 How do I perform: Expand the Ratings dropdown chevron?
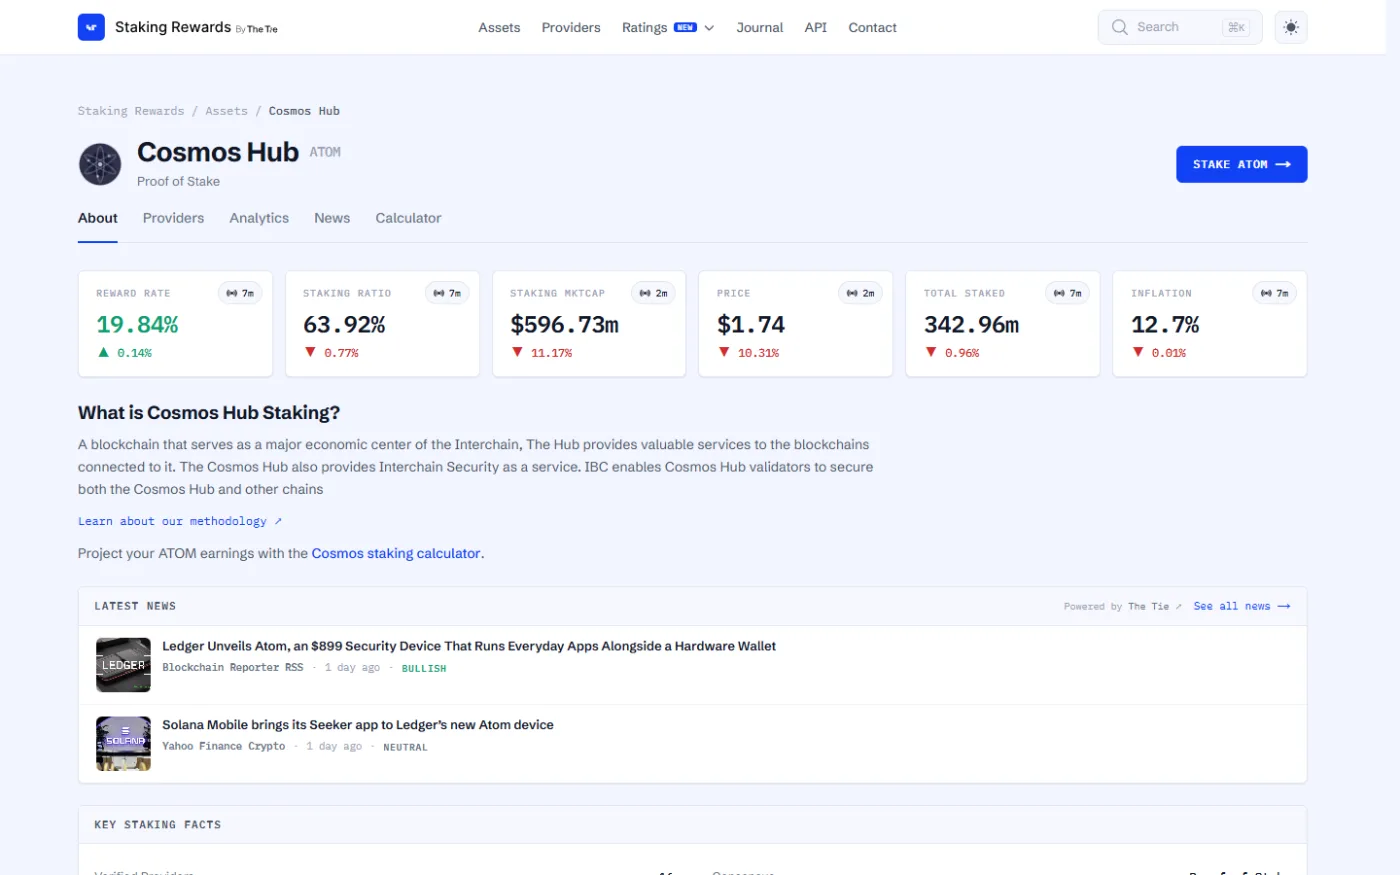click(709, 28)
